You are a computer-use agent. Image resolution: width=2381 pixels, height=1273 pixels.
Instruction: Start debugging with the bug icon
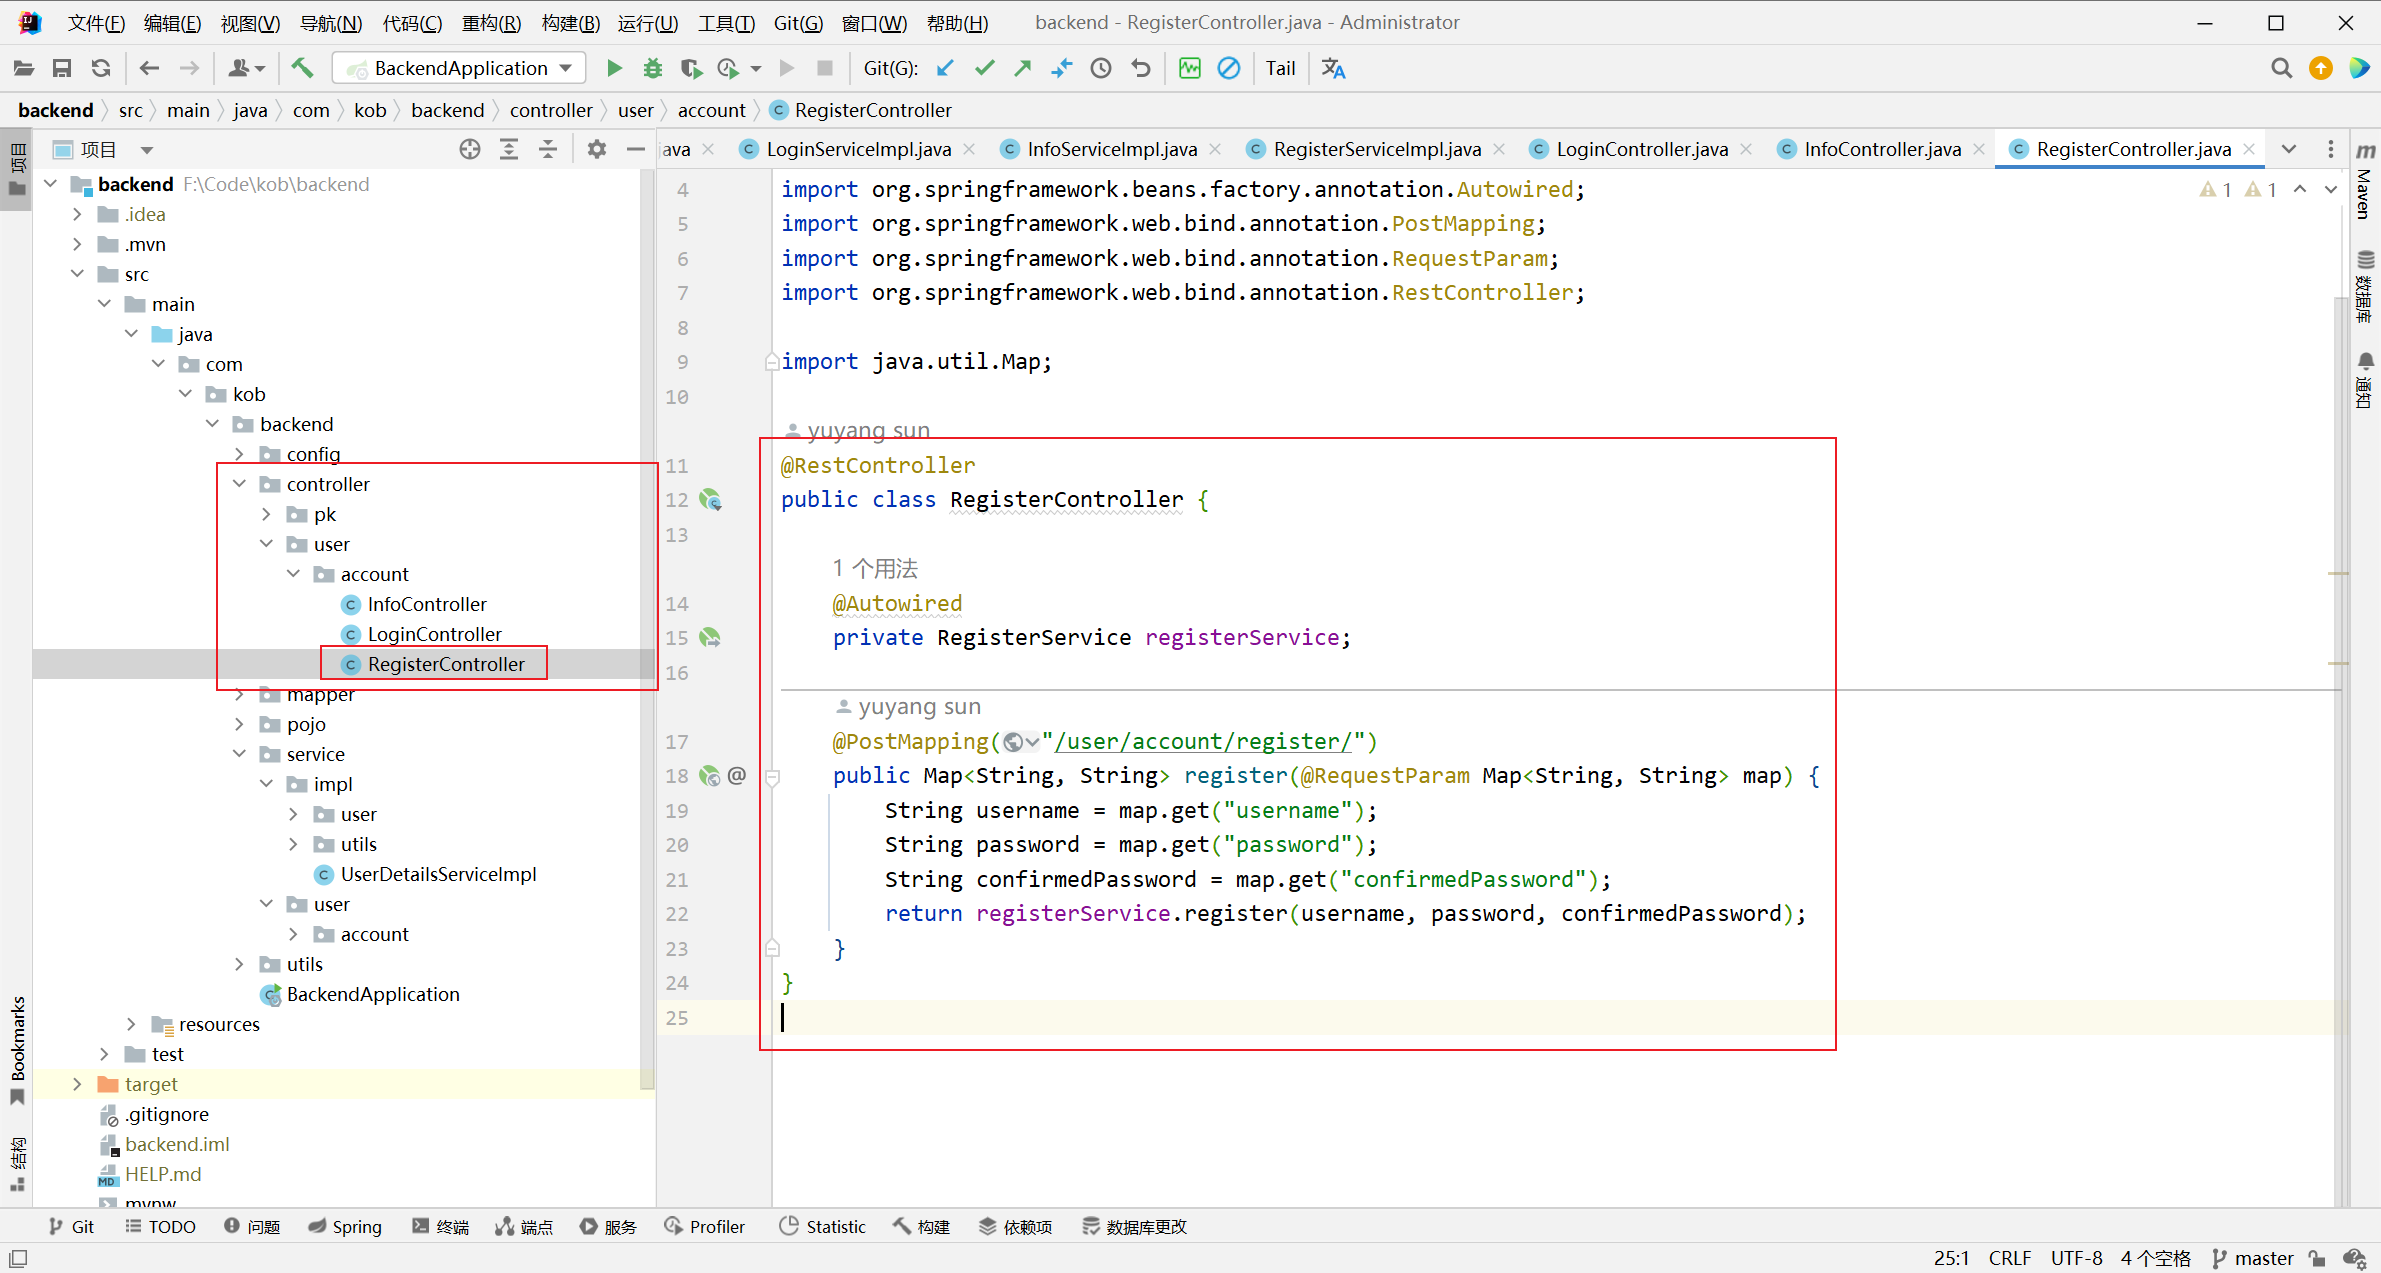tap(652, 68)
